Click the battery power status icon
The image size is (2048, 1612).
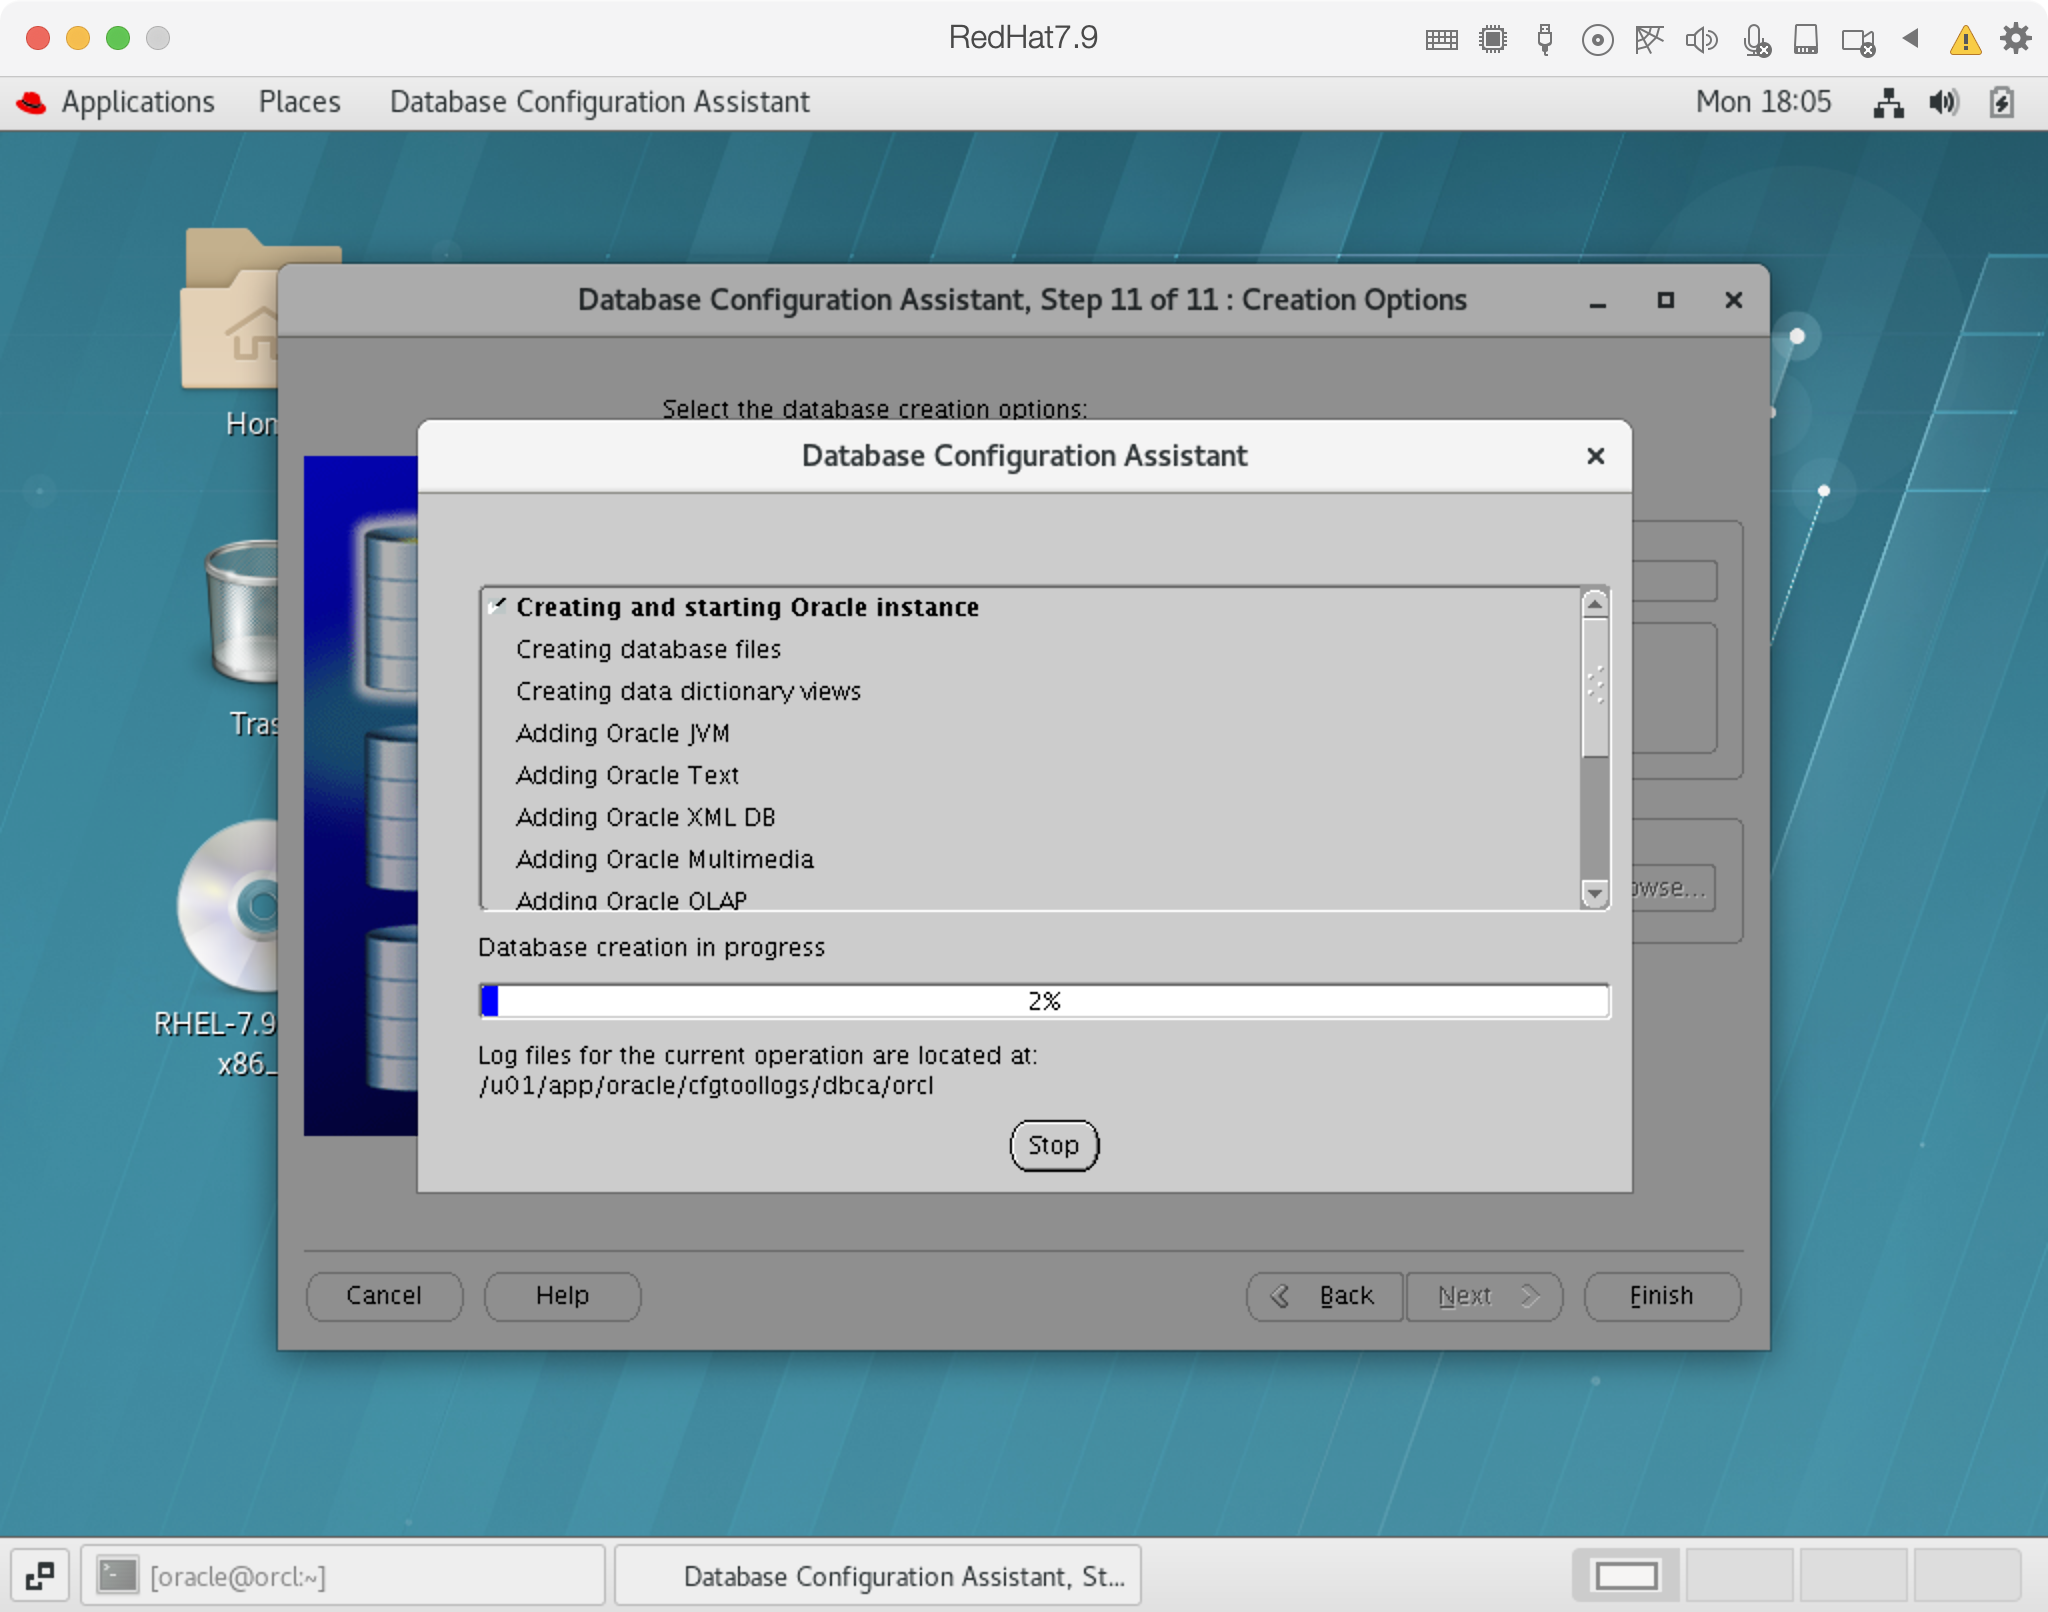(x=2001, y=102)
